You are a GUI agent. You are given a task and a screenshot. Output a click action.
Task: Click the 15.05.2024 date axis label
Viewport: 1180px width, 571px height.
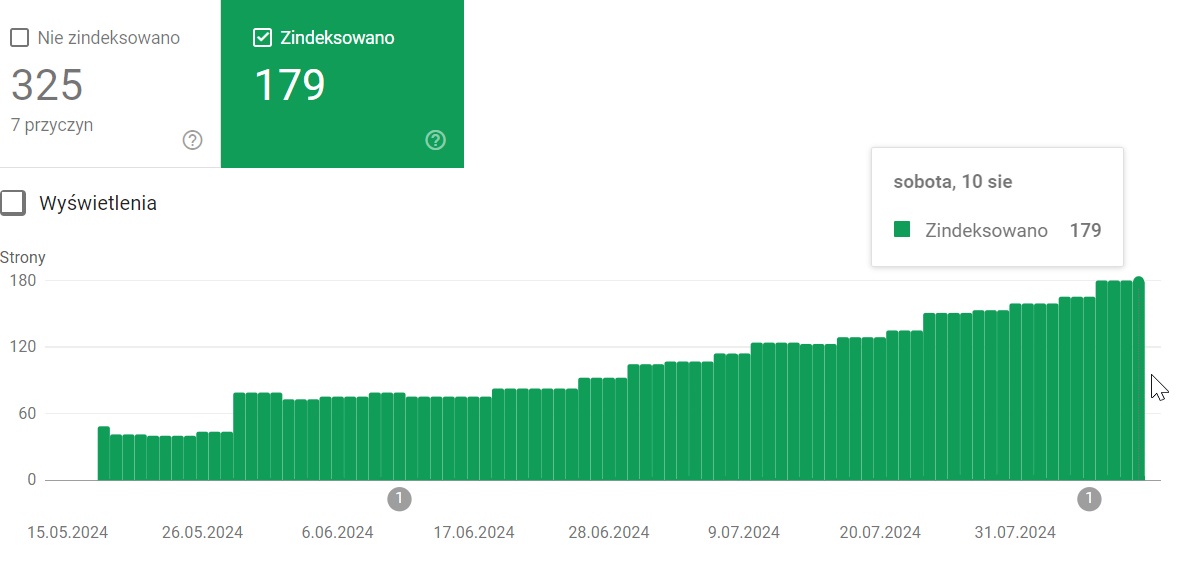67,532
